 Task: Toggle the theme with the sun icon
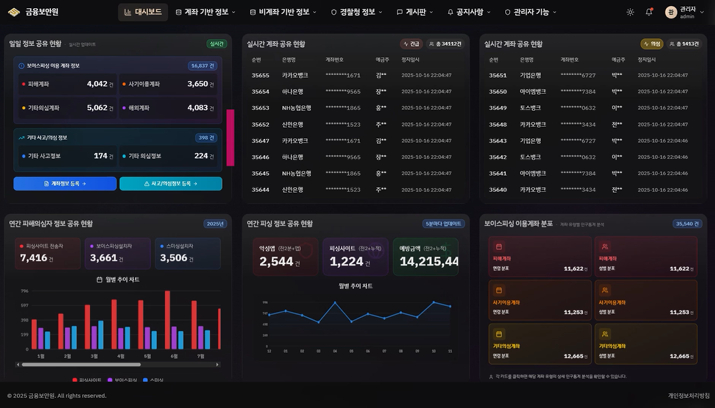(630, 12)
